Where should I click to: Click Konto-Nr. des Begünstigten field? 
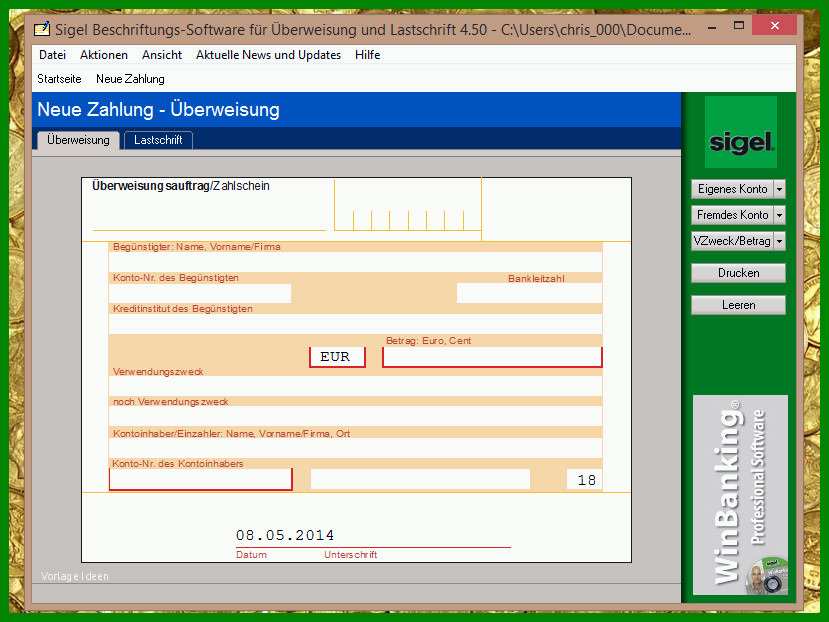pos(200,293)
